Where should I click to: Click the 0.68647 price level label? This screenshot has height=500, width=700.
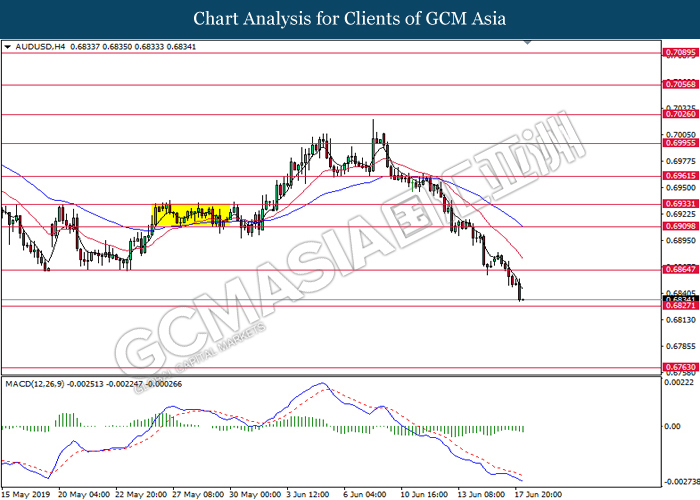(x=680, y=269)
